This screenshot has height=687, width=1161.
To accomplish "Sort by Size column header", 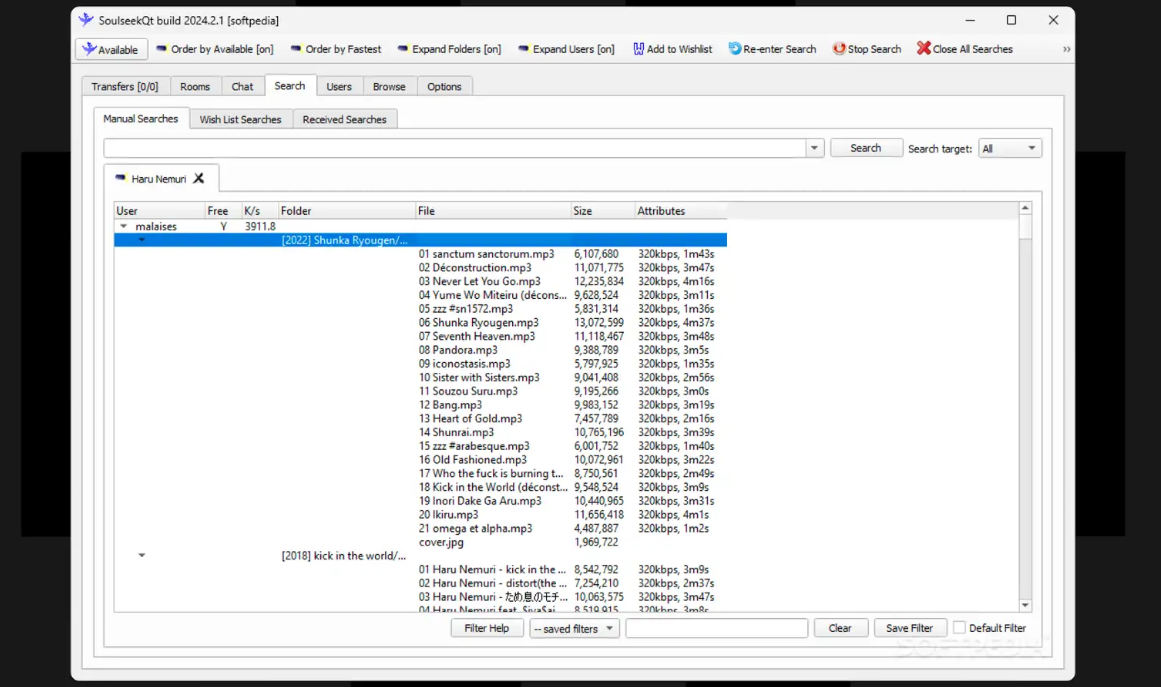I will click(x=603, y=211).
